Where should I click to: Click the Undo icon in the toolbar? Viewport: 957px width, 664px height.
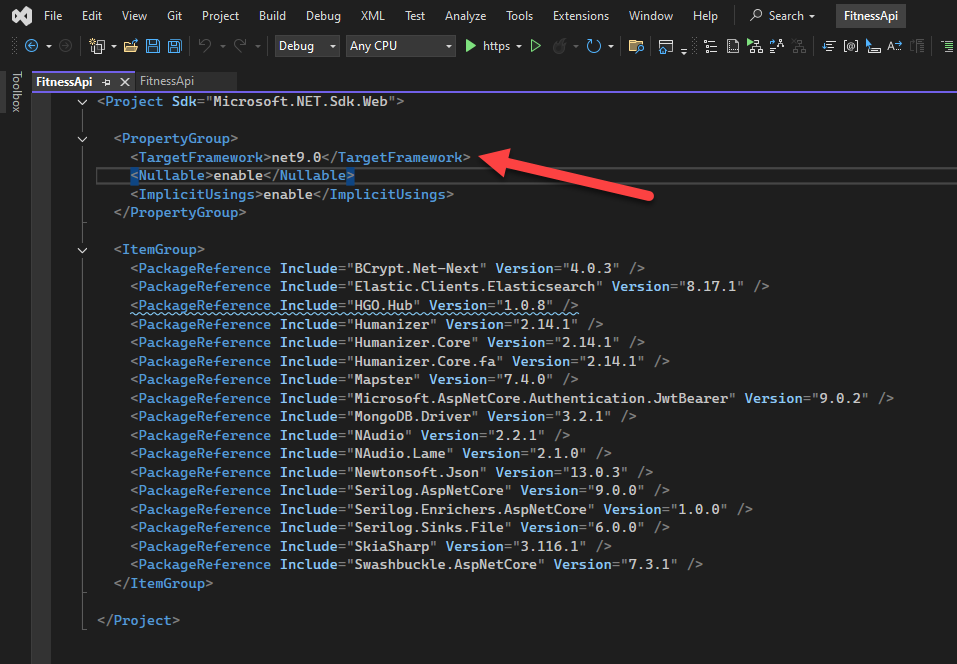coord(206,45)
